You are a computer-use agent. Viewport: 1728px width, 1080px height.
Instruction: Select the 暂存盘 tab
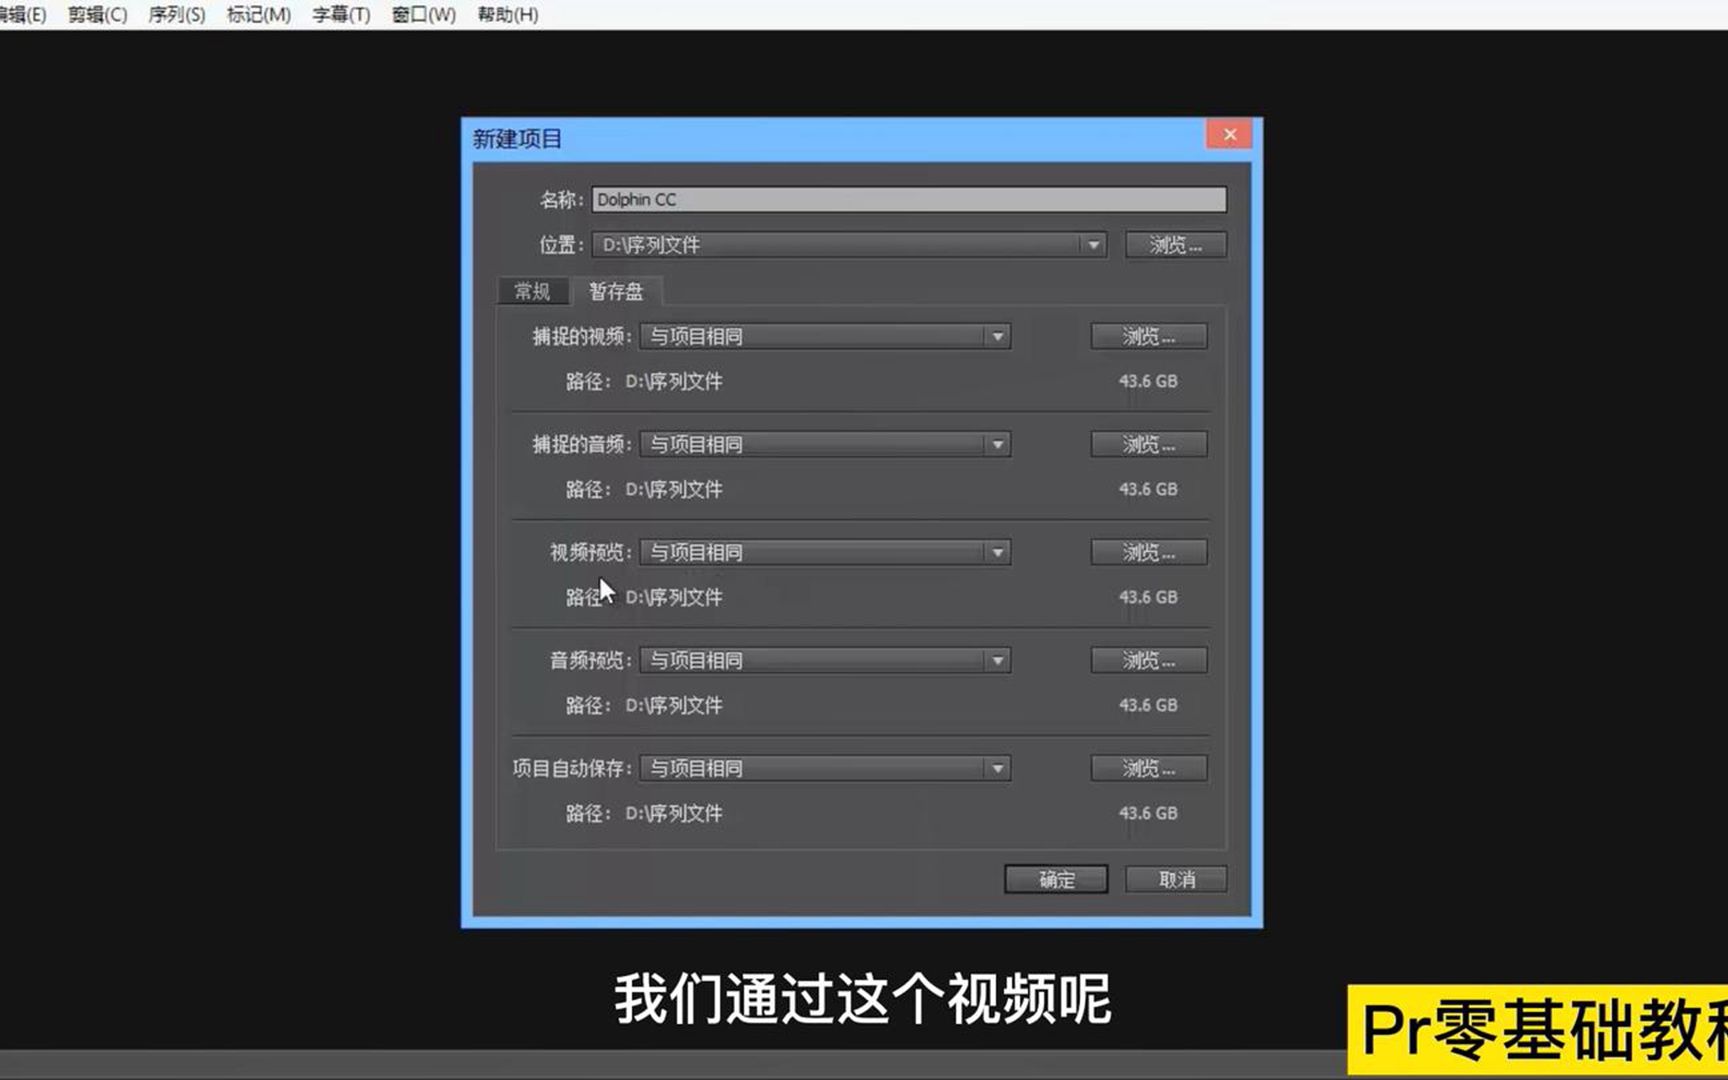[x=617, y=291]
